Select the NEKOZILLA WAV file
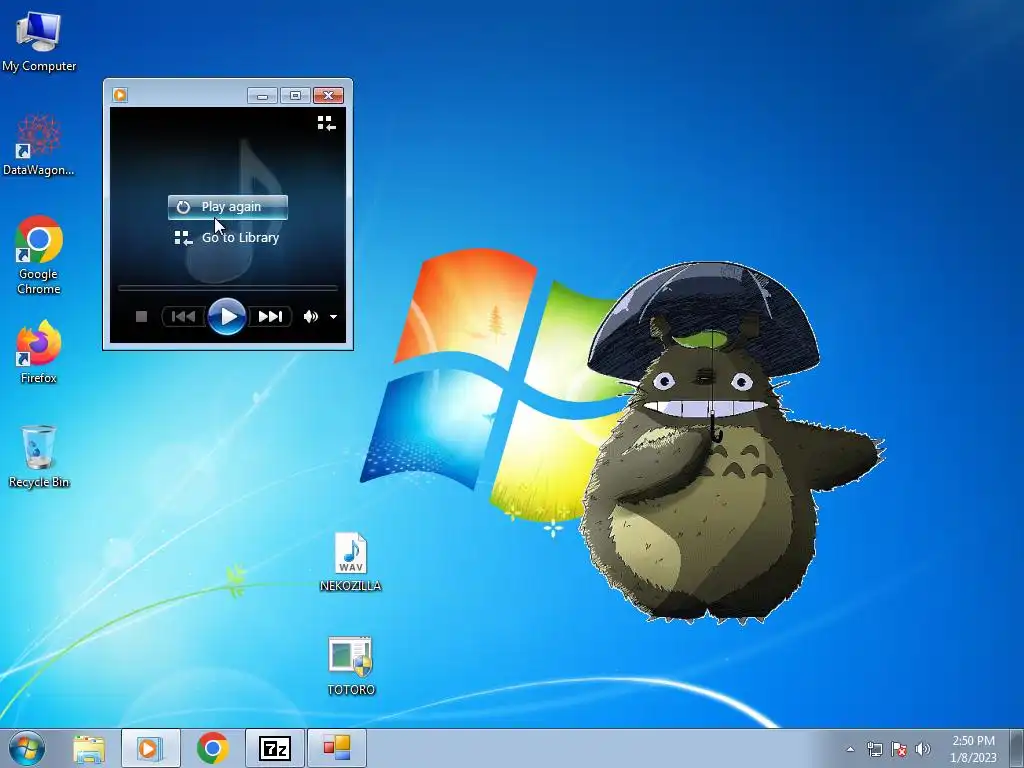Screen dimensions: 1024x768 pyautogui.click(x=351, y=562)
